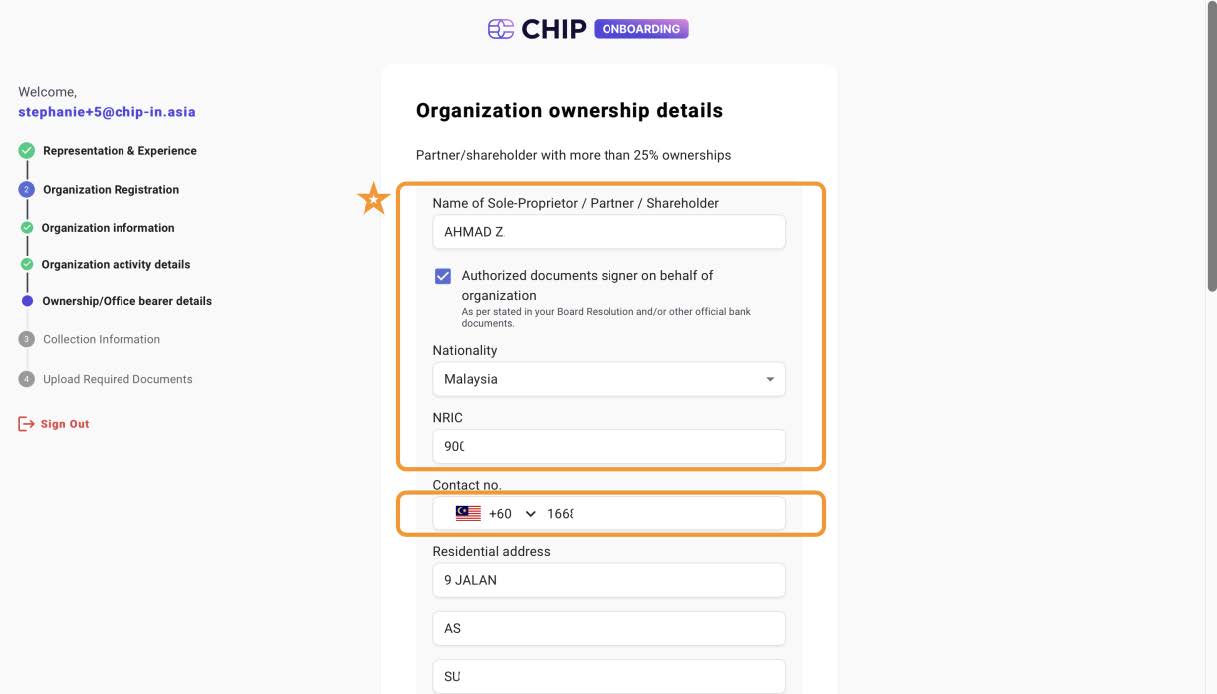Click the ONBOARDING badge button

(x=641, y=29)
